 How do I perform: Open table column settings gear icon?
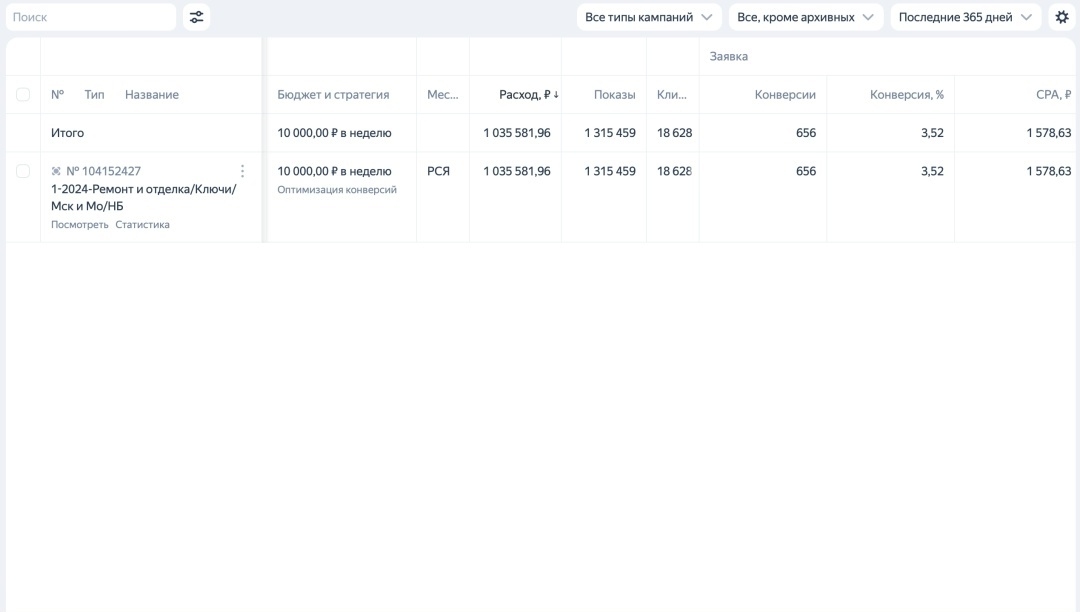(1062, 17)
